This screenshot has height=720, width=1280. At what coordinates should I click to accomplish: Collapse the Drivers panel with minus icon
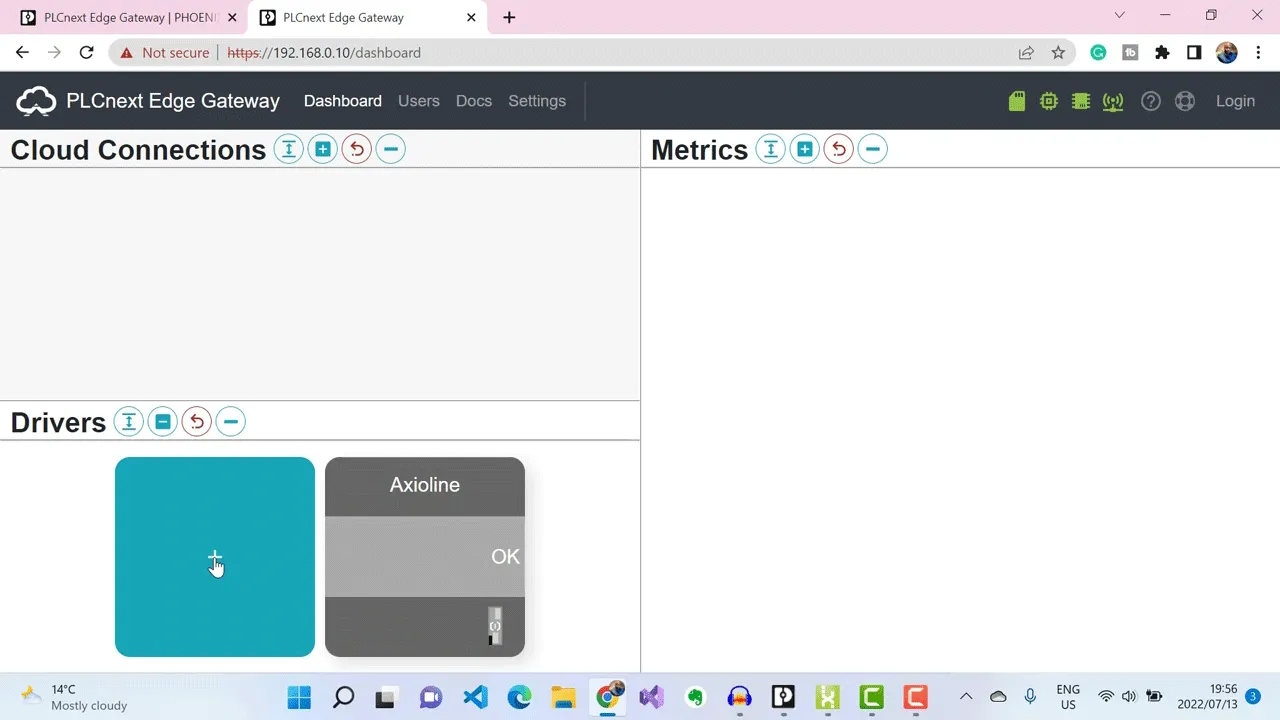click(x=231, y=422)
